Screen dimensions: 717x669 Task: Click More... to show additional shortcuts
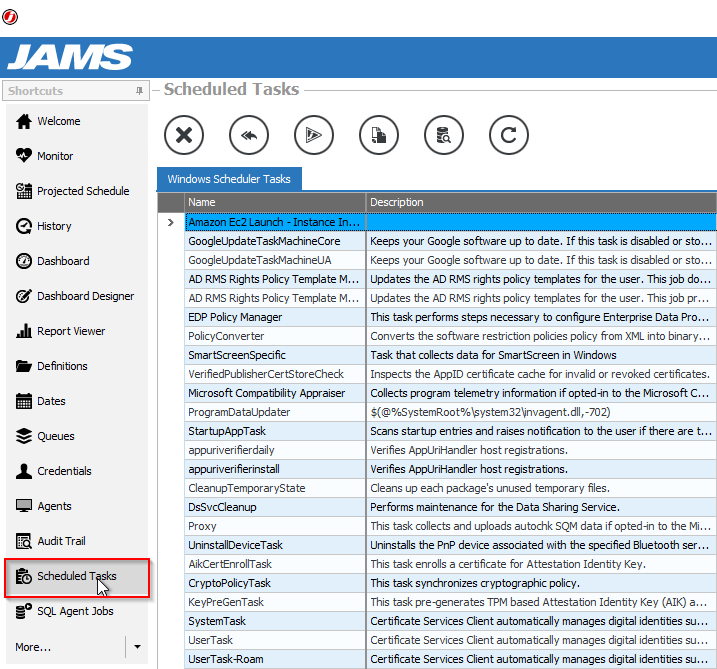pyautogui.click(x=33, y=647)
